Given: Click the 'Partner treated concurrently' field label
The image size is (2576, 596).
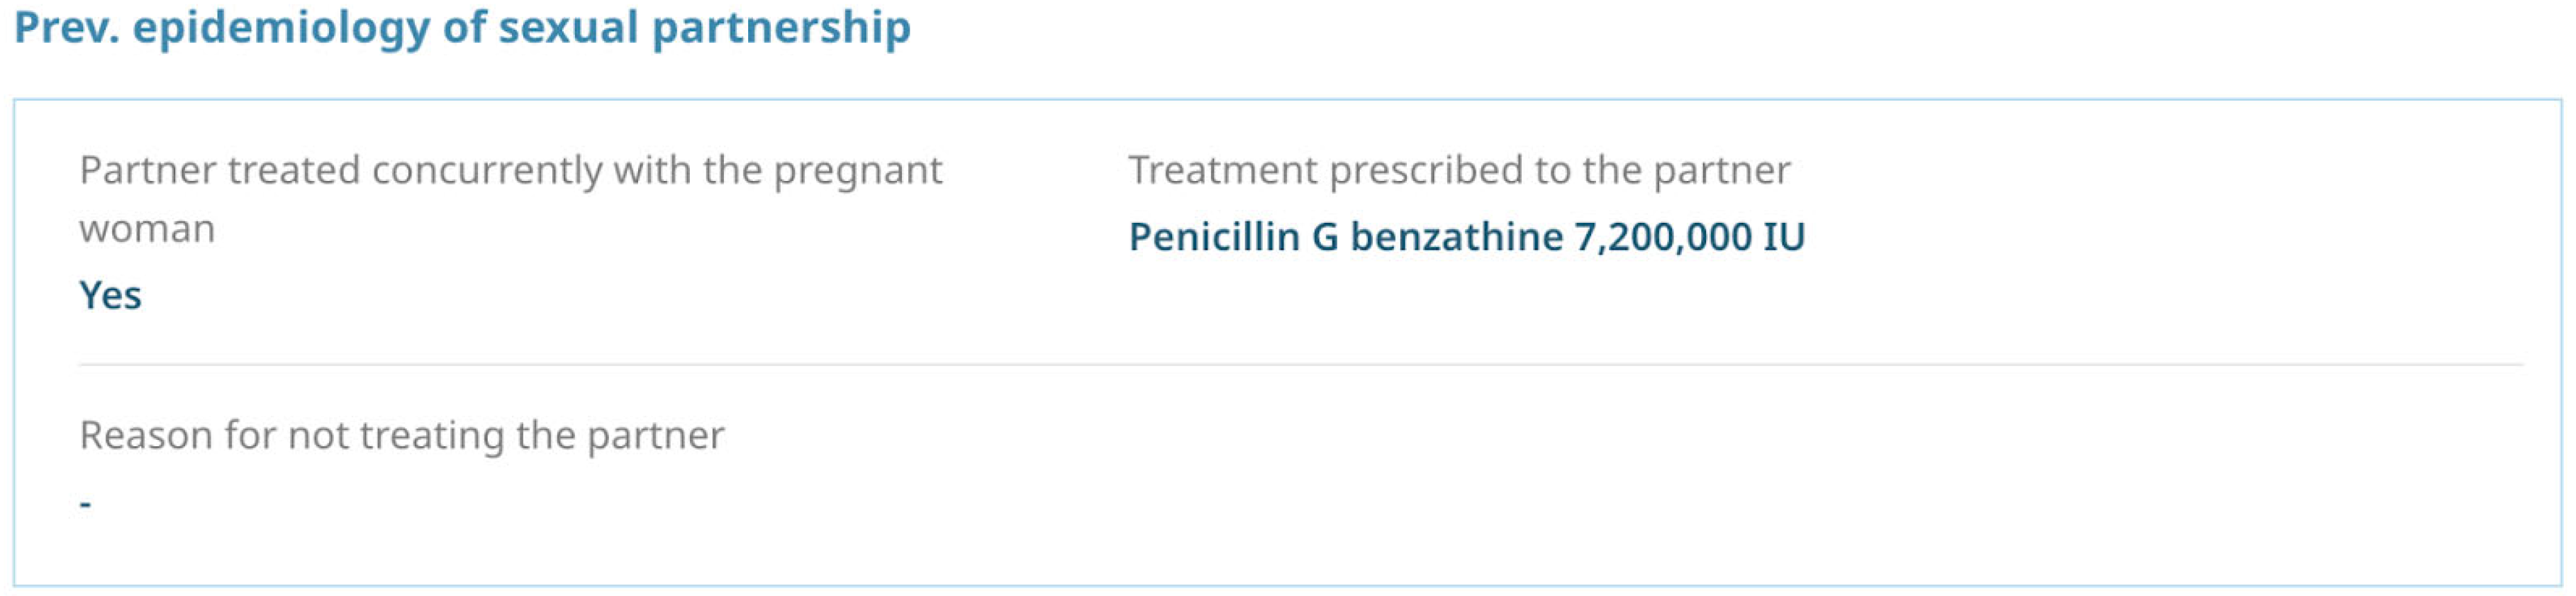Looking at the screenshot, I should click(x=510, y=171).
